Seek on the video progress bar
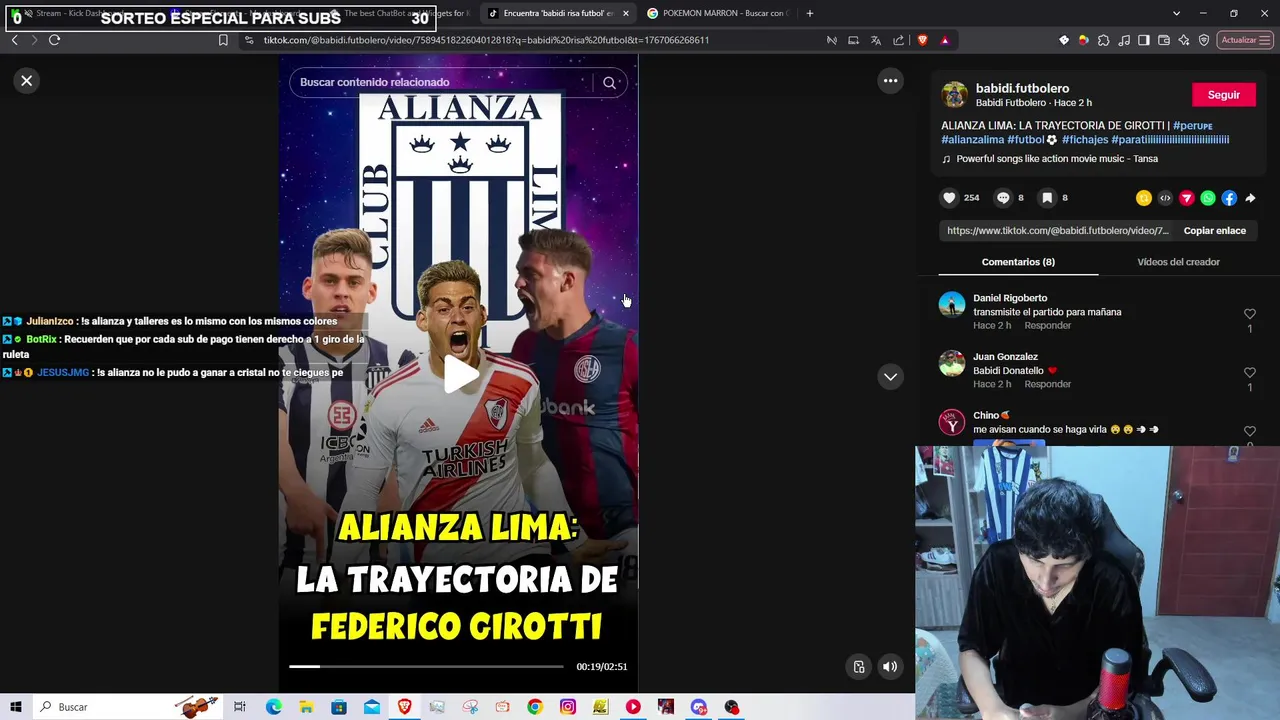The image size is (1280, 720). coord(426,666)
